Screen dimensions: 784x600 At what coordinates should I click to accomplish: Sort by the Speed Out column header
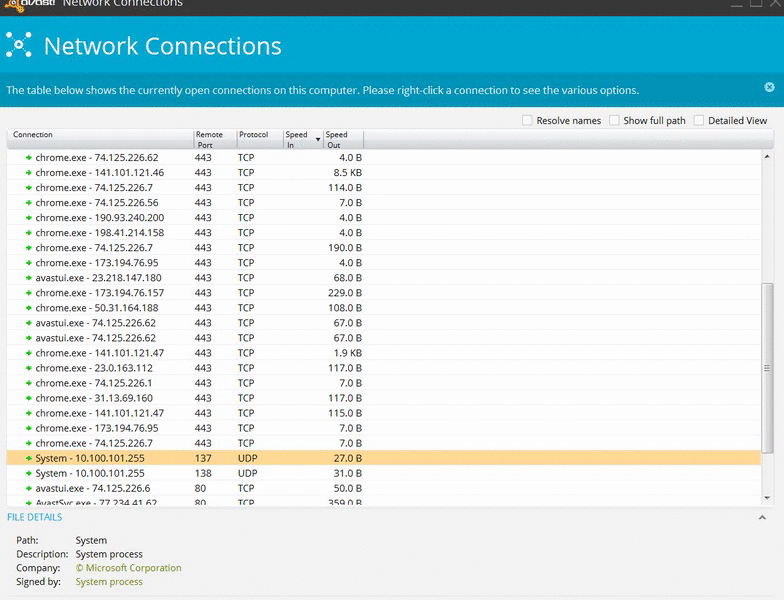coord(344,140)
